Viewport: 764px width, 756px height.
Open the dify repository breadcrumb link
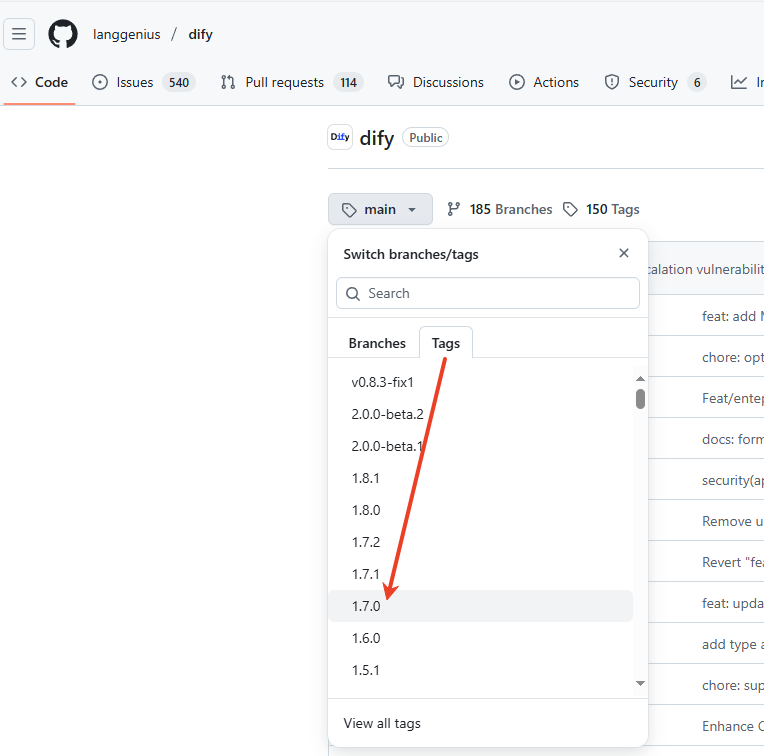click(x=200, y=35)
